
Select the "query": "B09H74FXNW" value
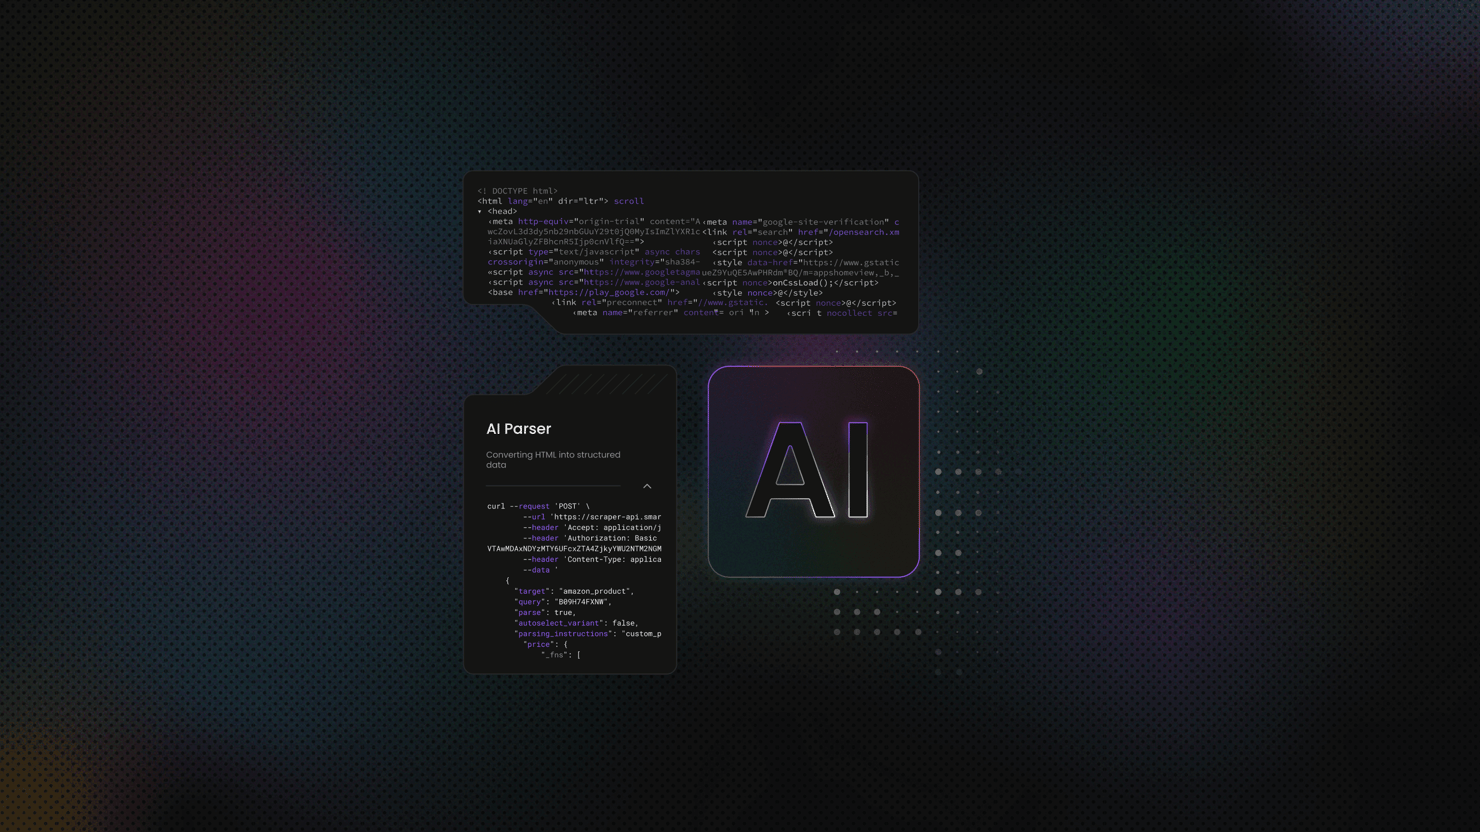pos(581,602)
